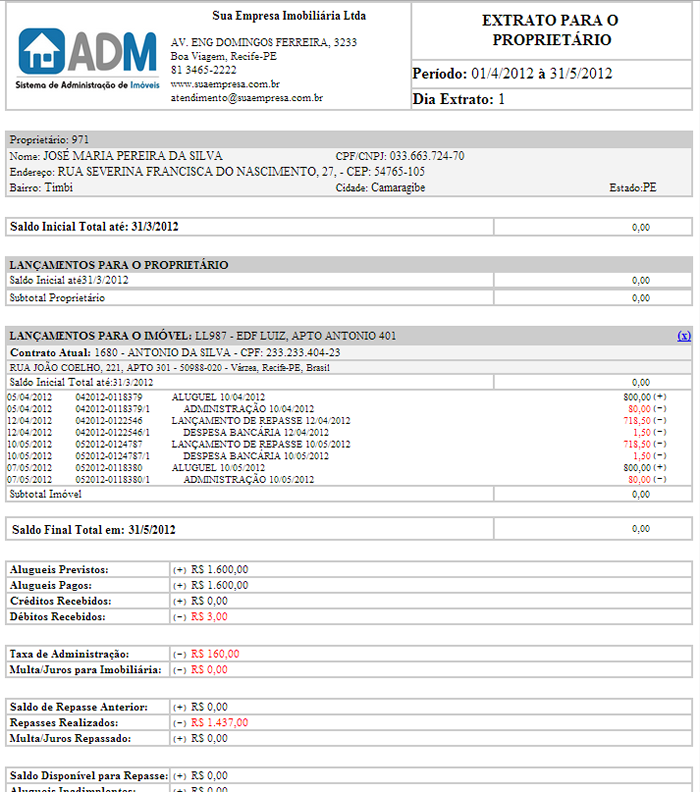Click the (x) link beside LL987 property
The width and height of the screenshot is (700, 792).
(x=684, y=336)
